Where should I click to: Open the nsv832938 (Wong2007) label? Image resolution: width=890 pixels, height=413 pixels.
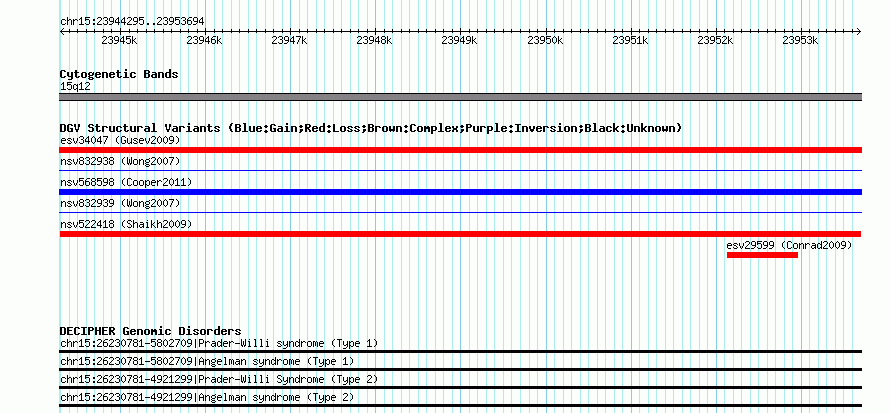coord(120,161)
